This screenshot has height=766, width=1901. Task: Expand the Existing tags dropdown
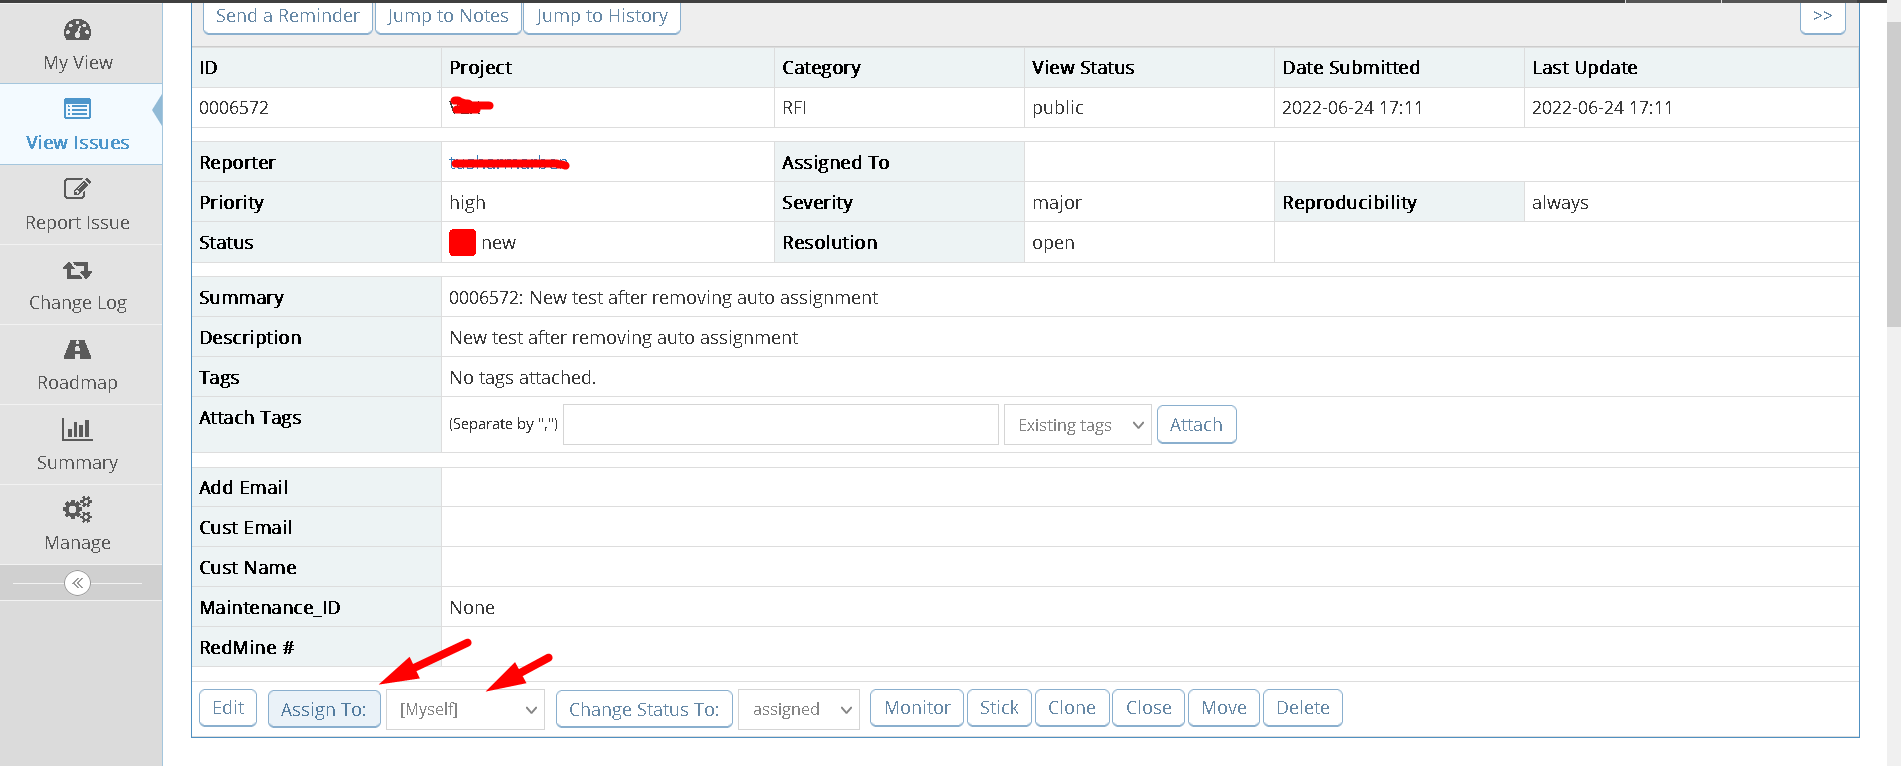[1077, 425]
